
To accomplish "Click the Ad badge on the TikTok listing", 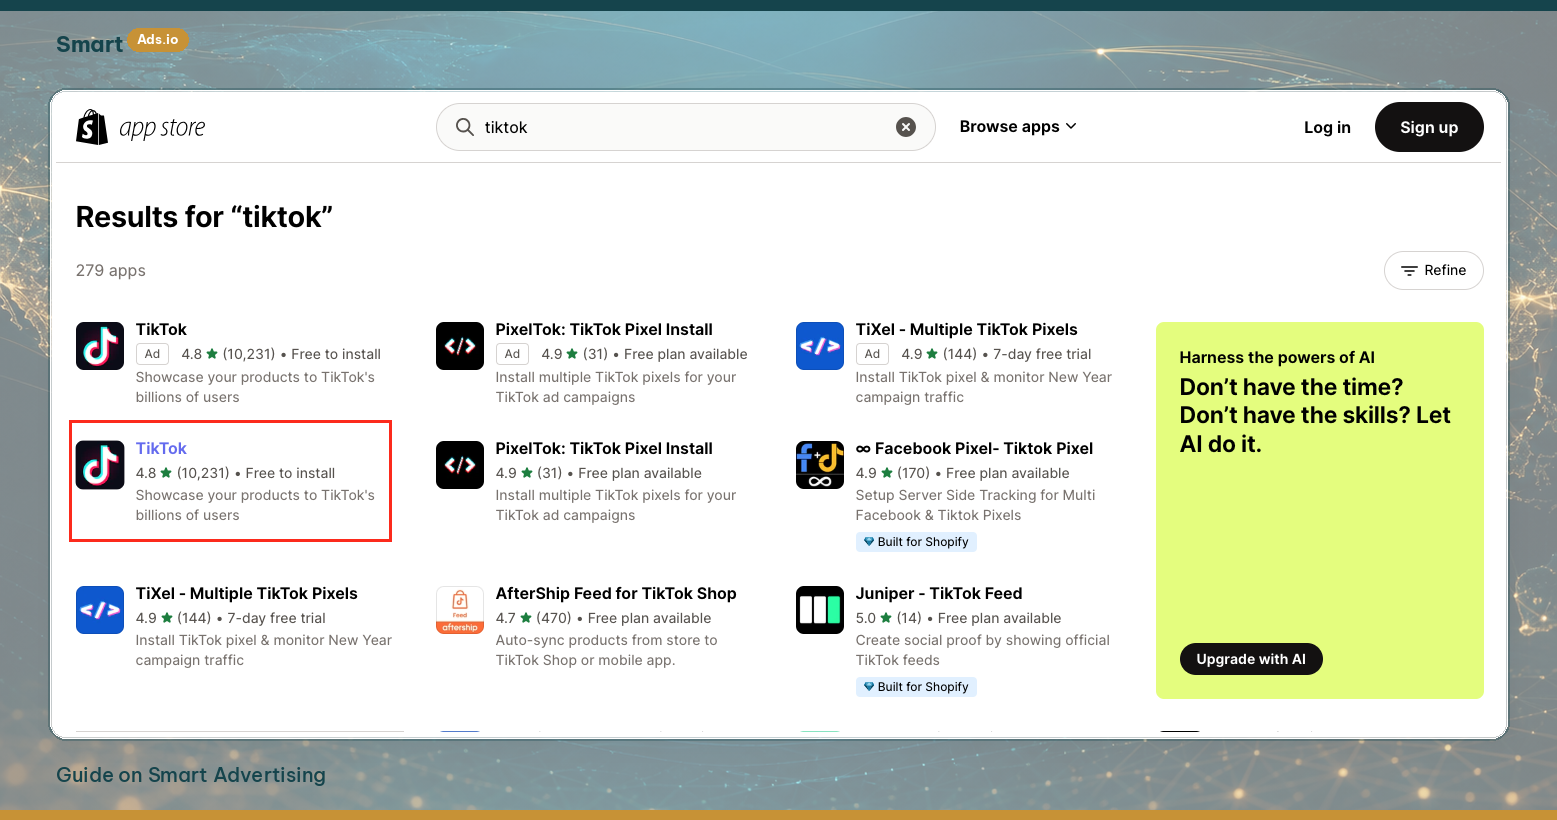I will point(152,354).
